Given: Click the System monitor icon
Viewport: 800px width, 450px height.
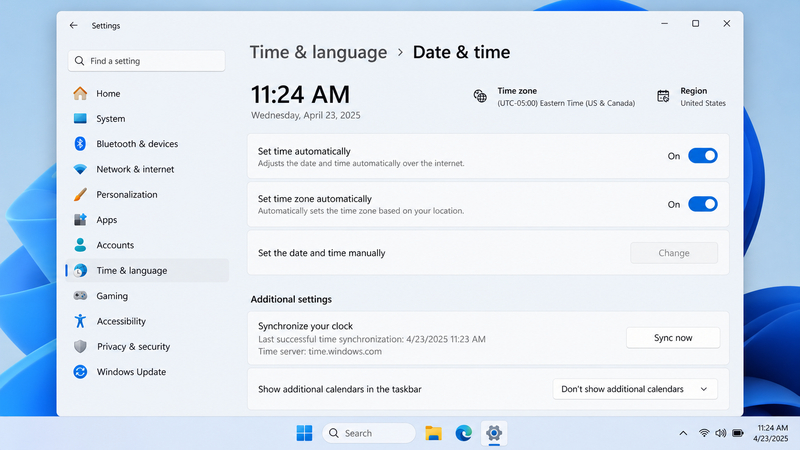Looking at the screenshot, I should tap(80, 118).
